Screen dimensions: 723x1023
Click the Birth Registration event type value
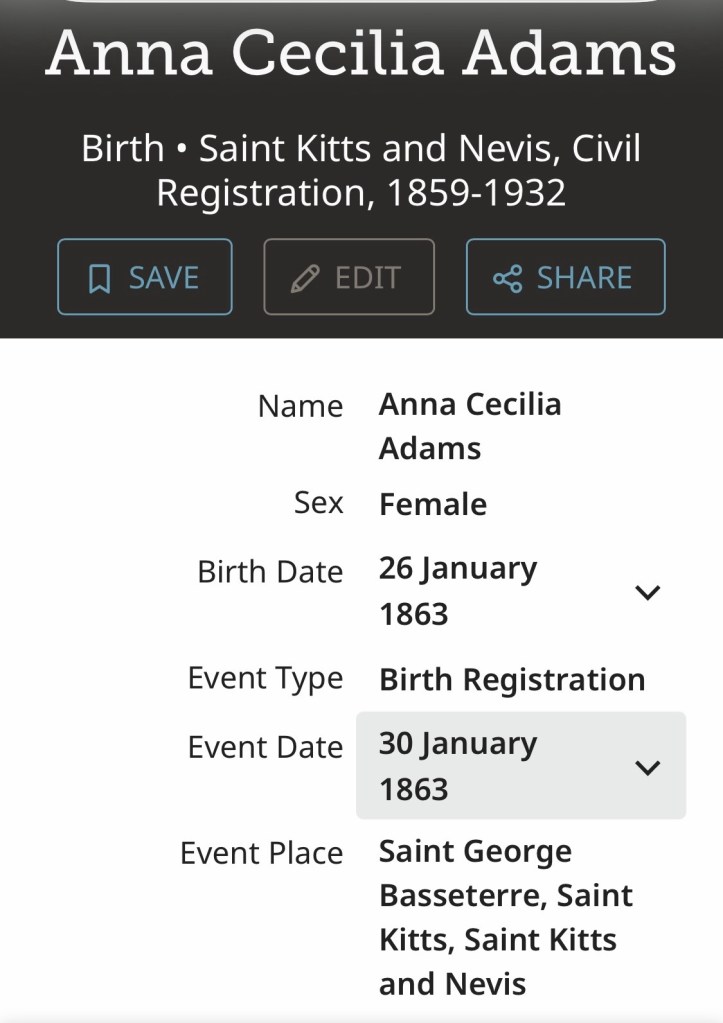(512, 680)
